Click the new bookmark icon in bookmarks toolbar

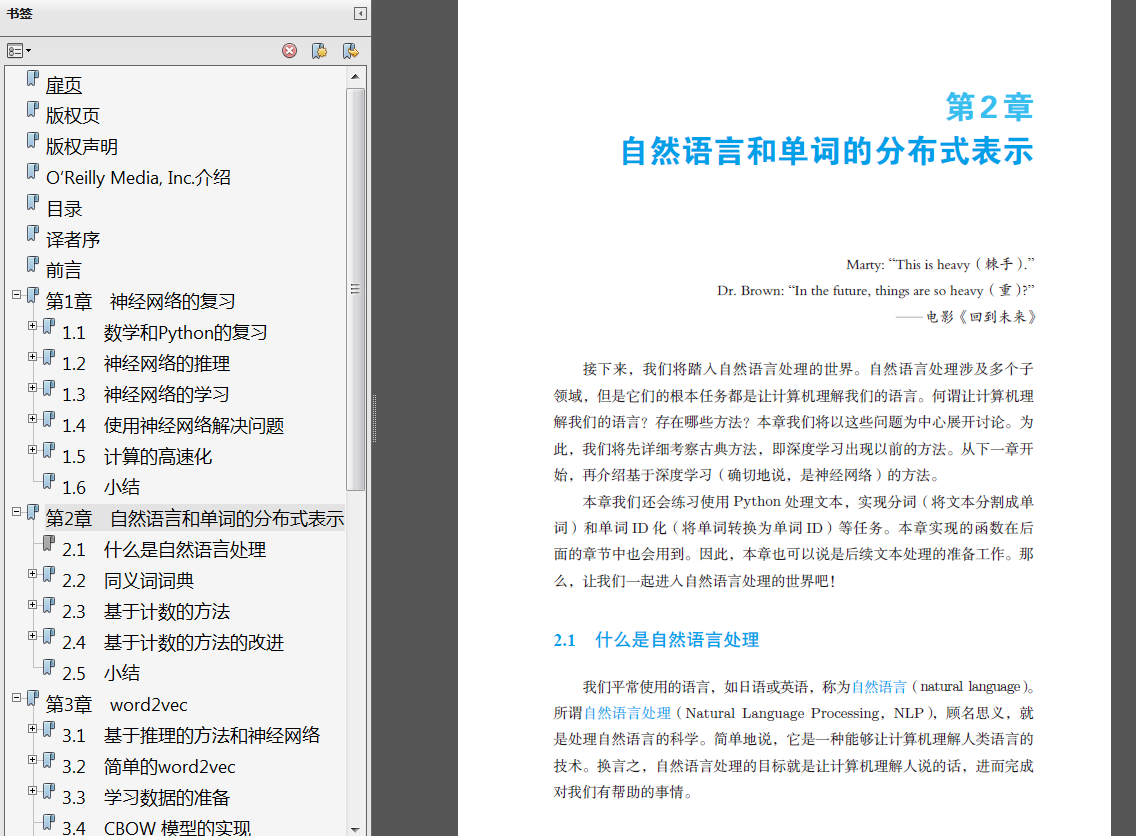[319, 51]
